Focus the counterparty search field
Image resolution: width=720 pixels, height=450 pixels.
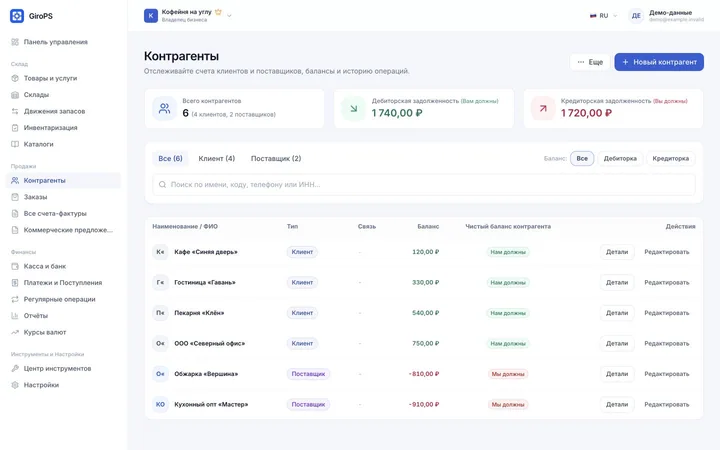click(x=424, y=185)
